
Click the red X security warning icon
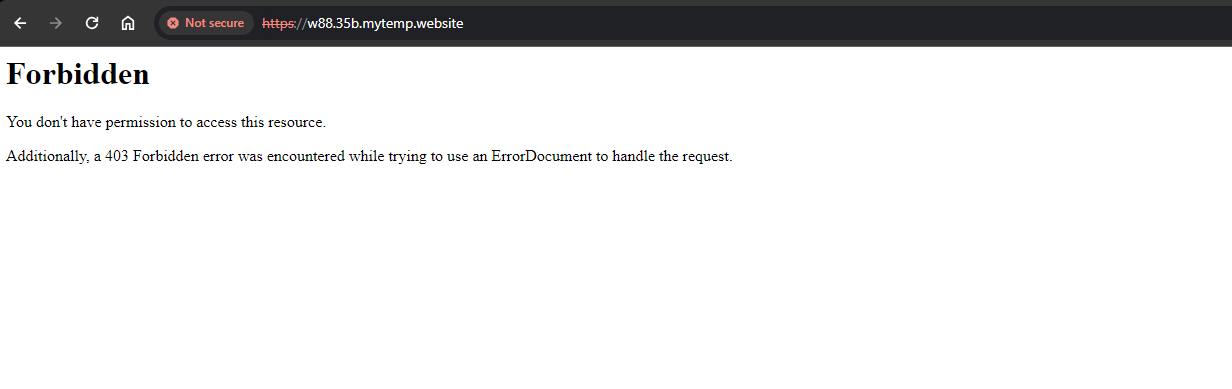point(173,23)
